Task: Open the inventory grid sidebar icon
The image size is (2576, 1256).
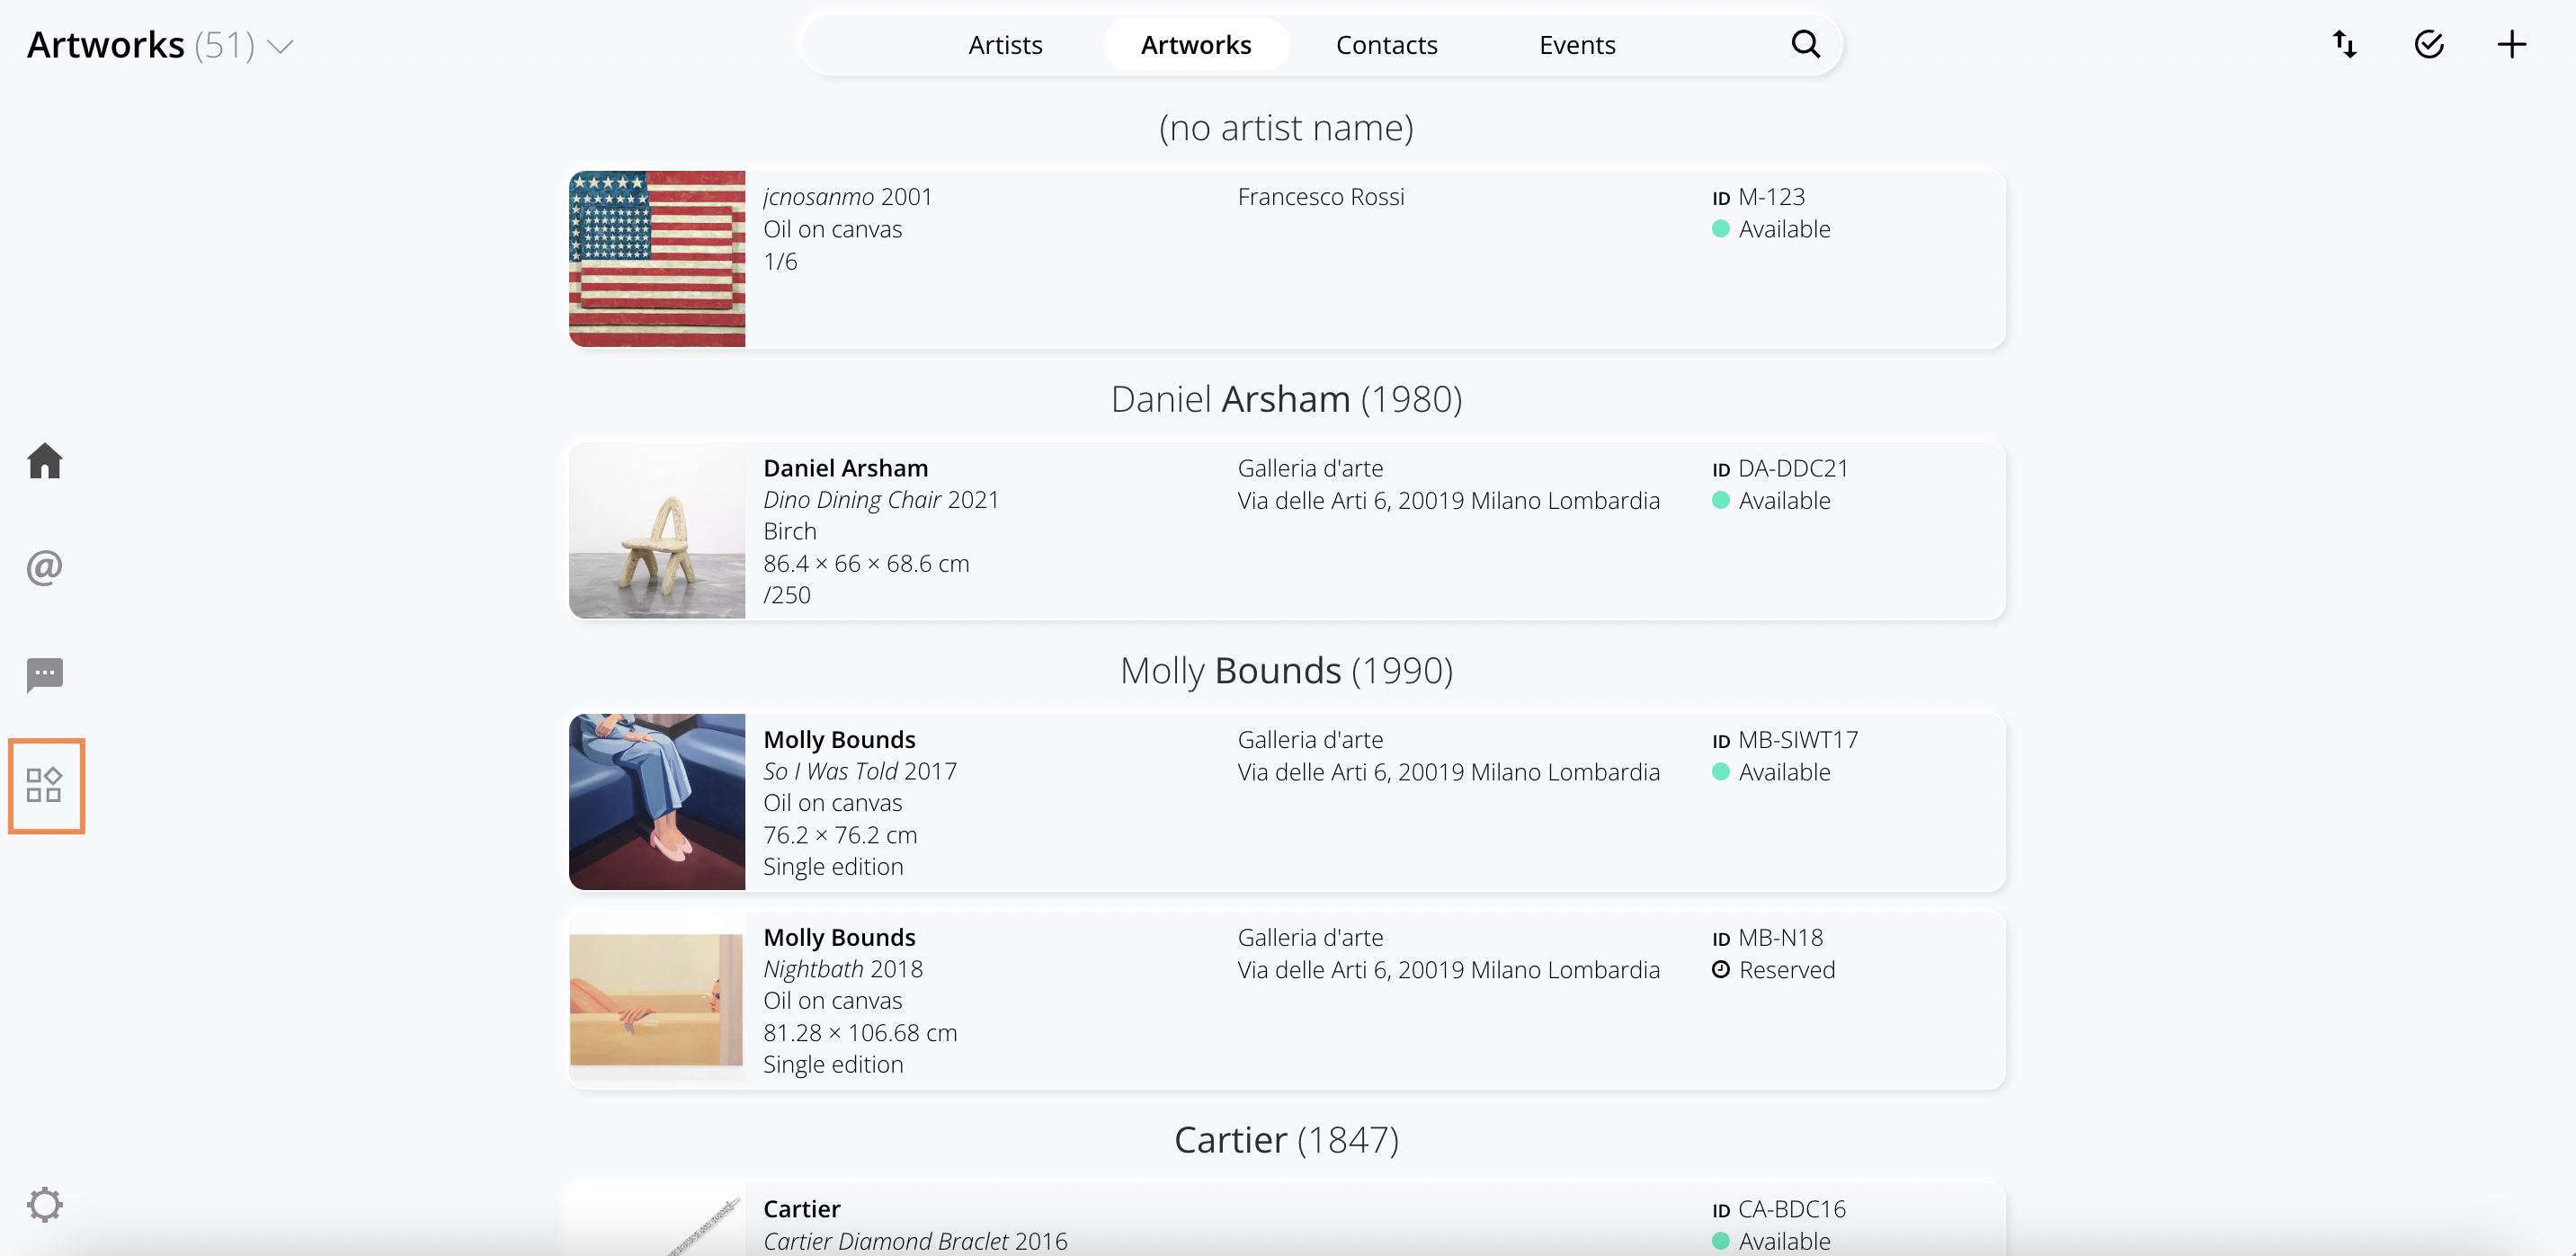Action: (45, 785)
